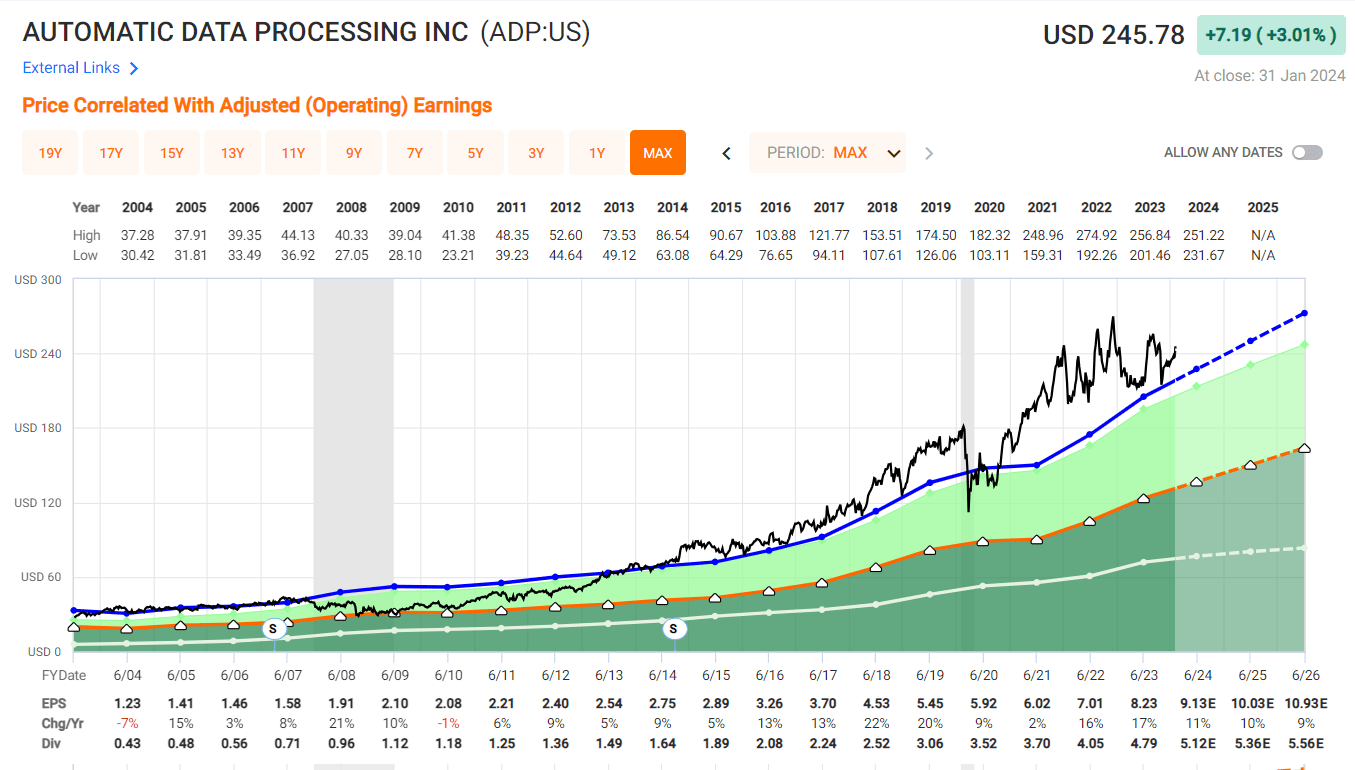Viewport: 1355px width, 770px height.
Task: Click the PERIOD dropdown caret icon
Action: click(893, 153)
